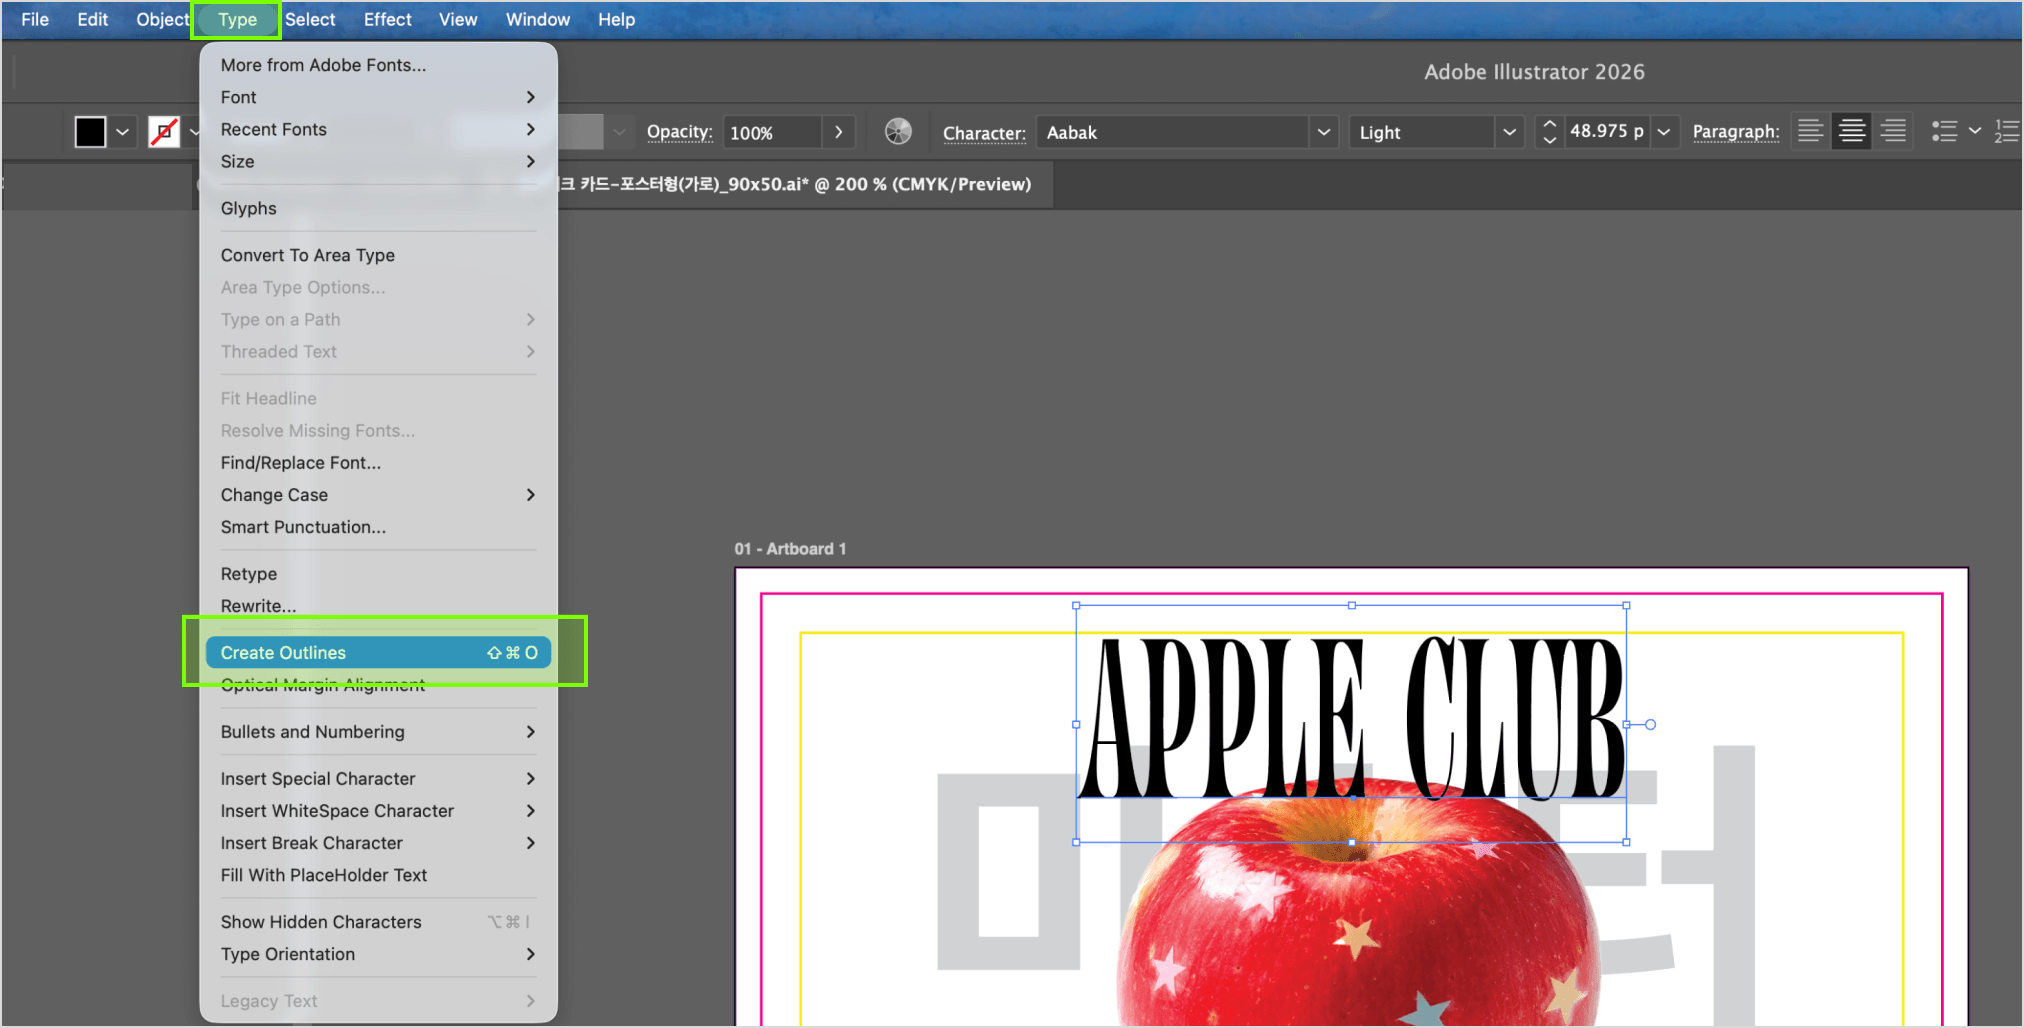Open the View menu
Image resolution: width=2024 pixels, height=1028 pixels.
[458, 19]
